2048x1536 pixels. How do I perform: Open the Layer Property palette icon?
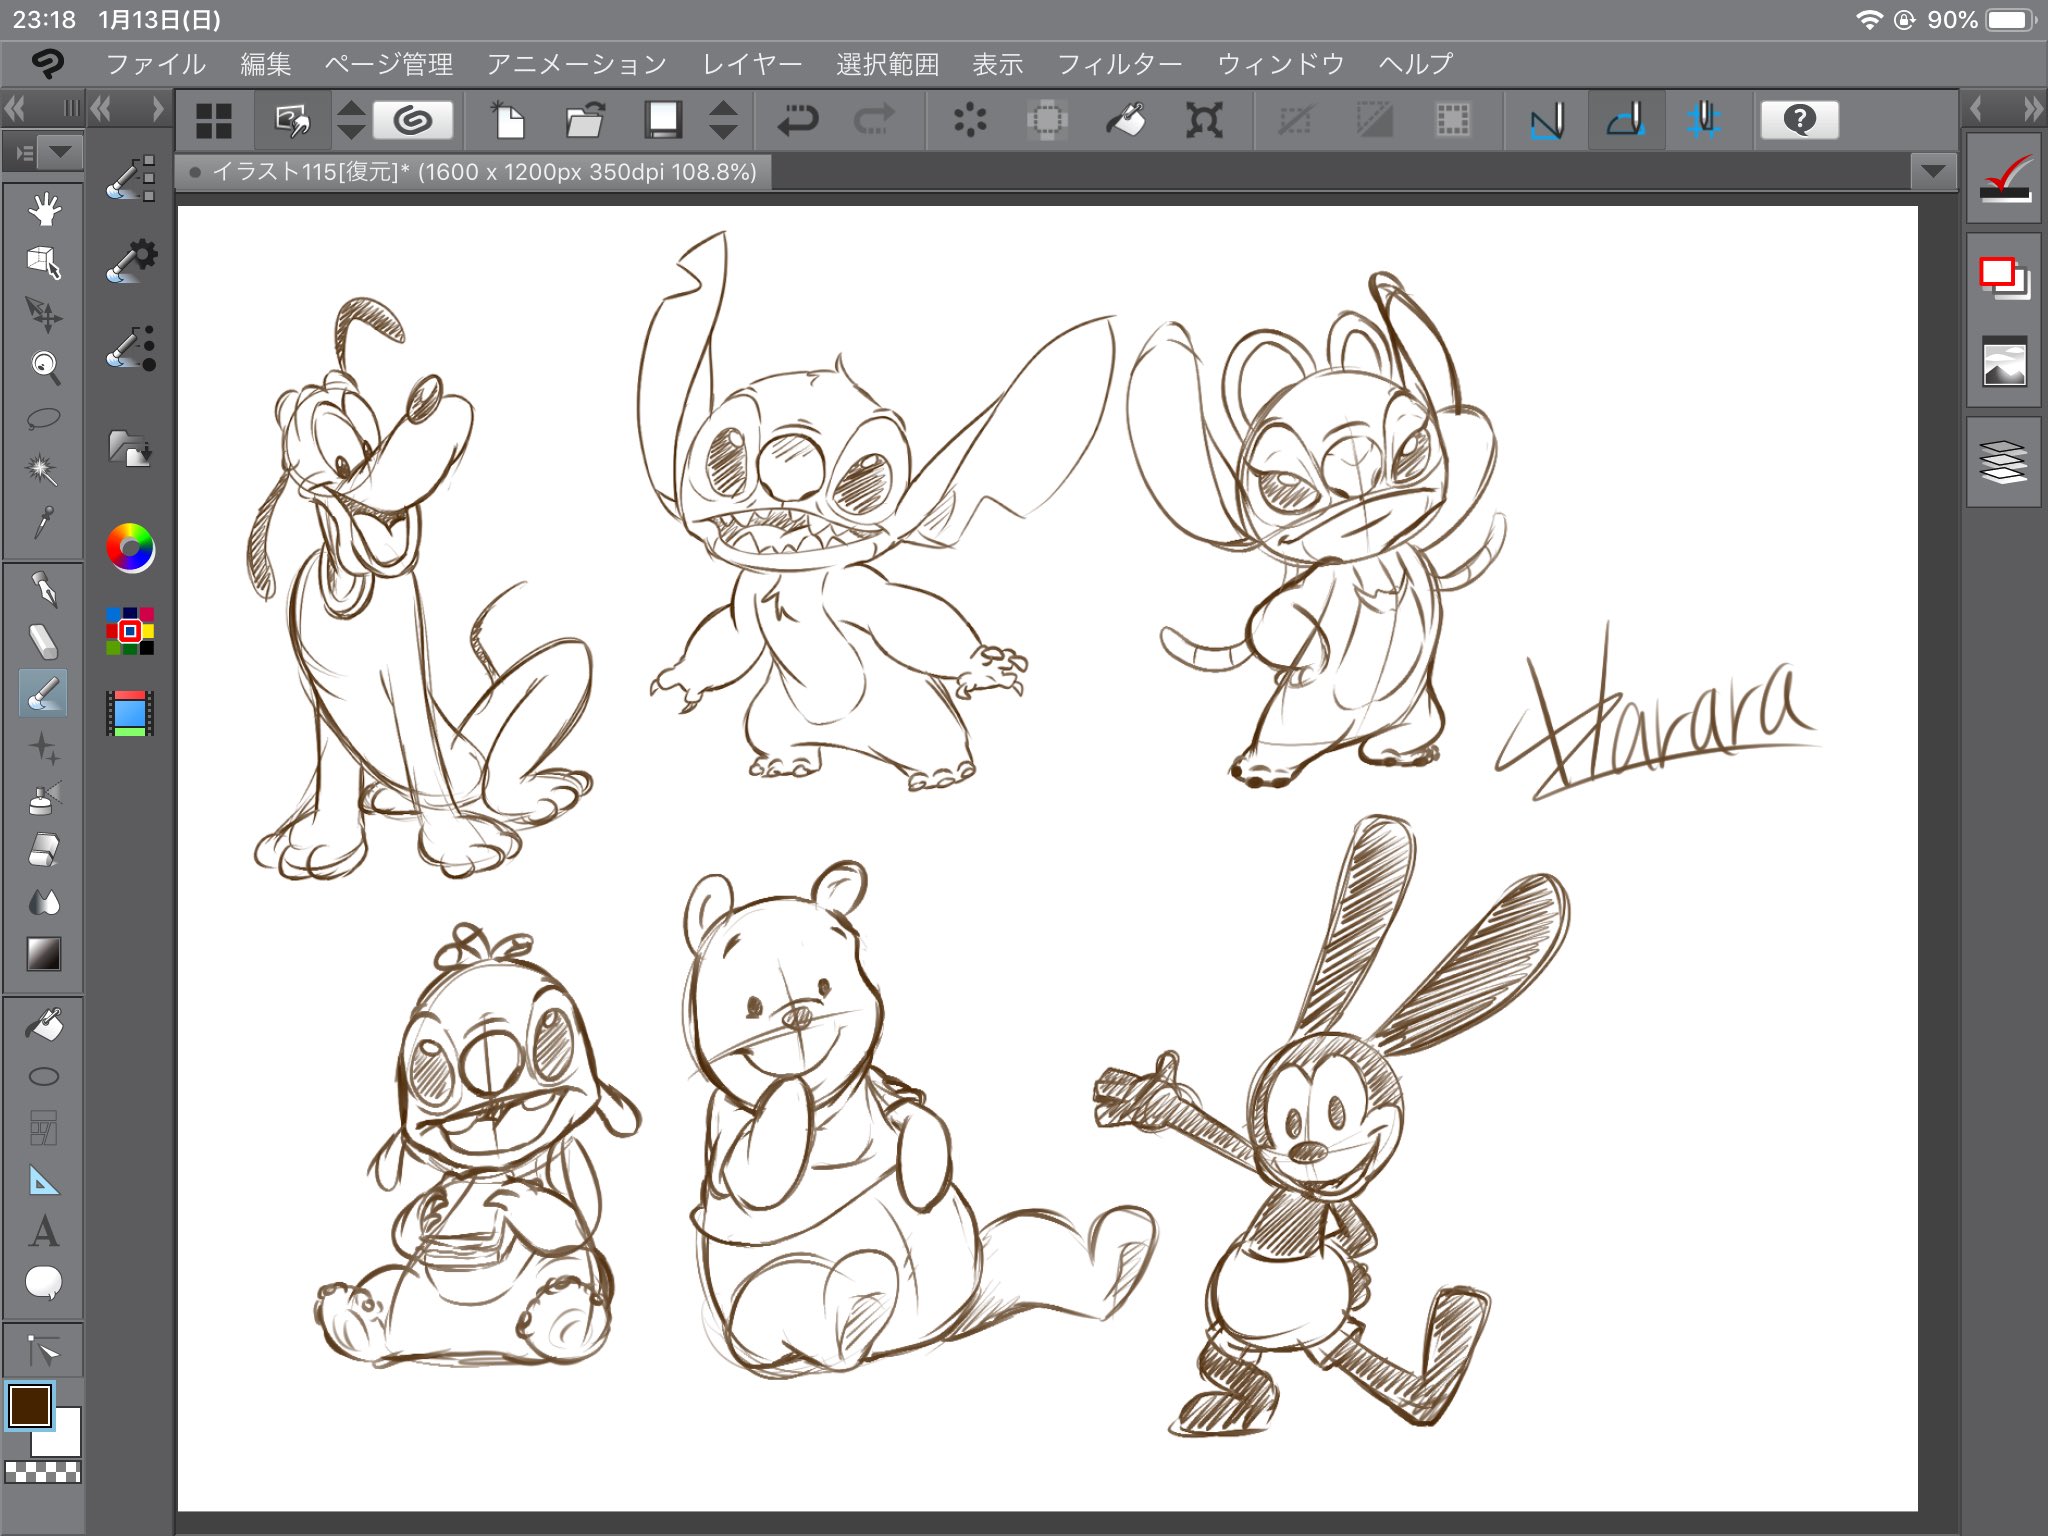[2004, 276]
